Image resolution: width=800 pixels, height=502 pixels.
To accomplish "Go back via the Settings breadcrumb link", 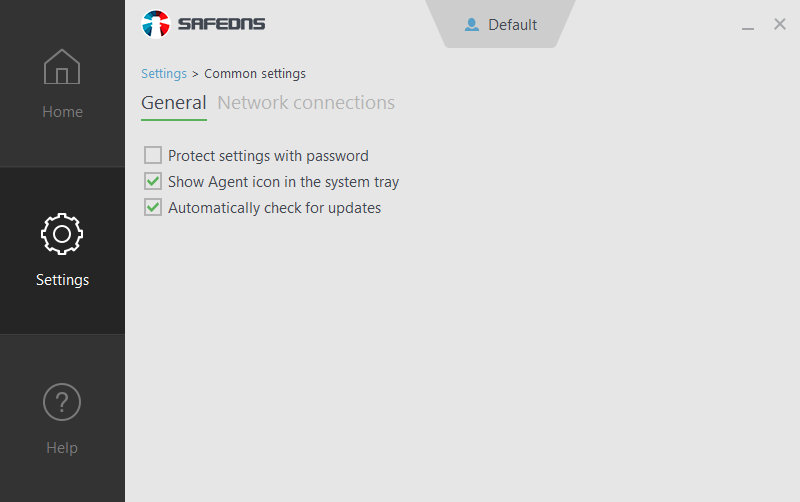I will pos(164,74).
